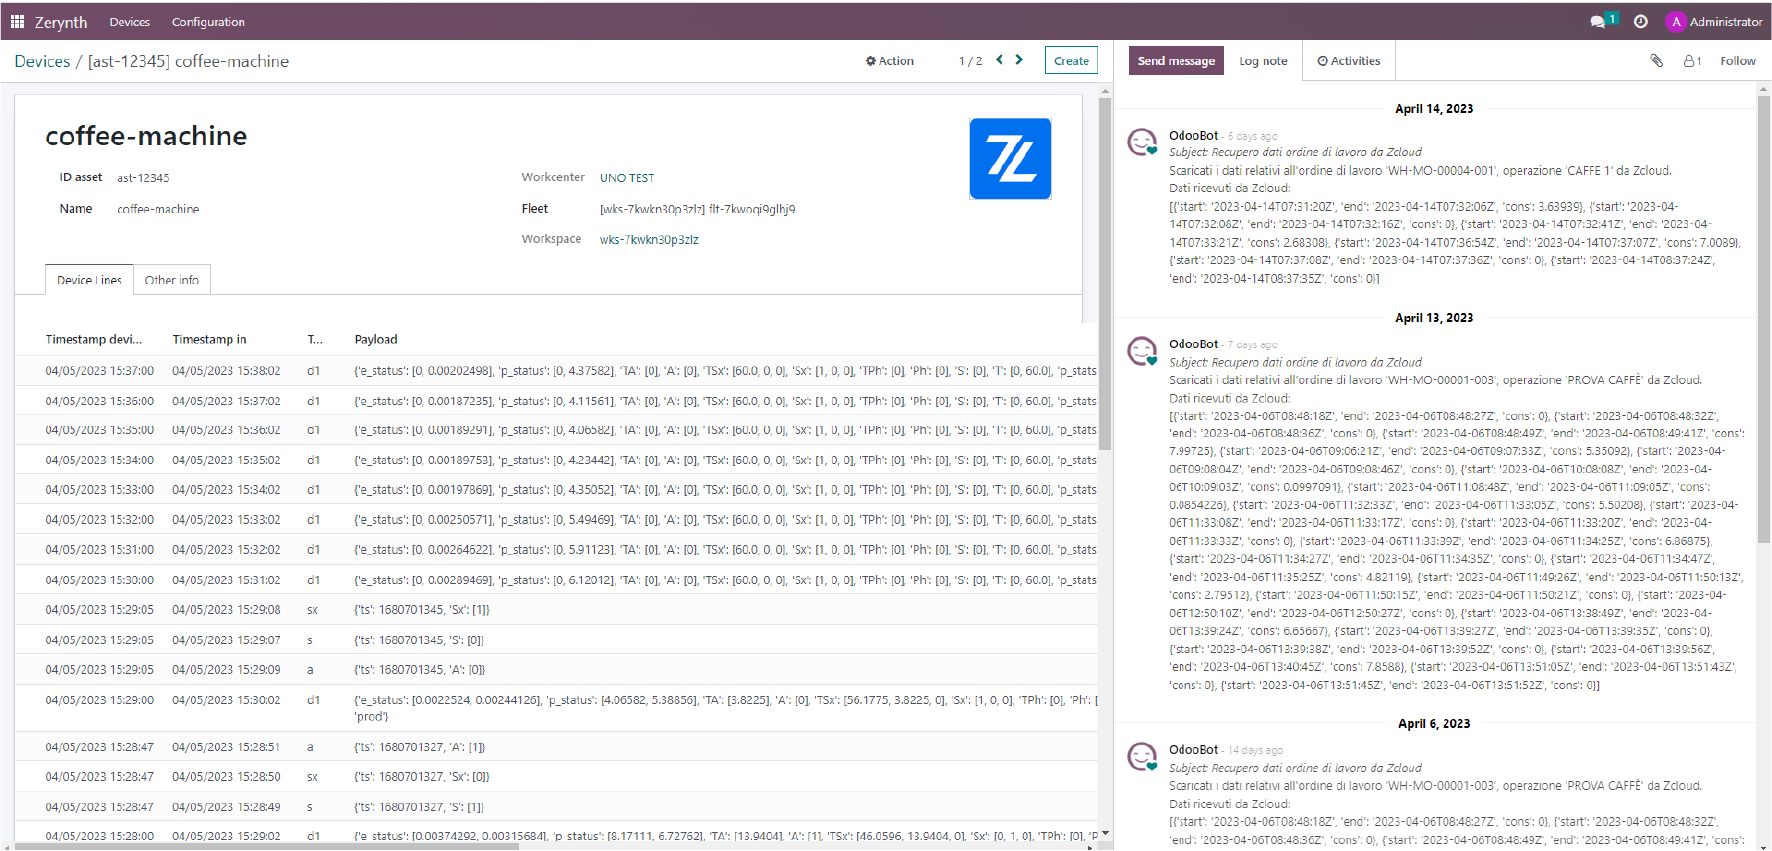Open the UNO TEST workcenter link
This screenshot has height=851, width=1772.
coord(627,178)
